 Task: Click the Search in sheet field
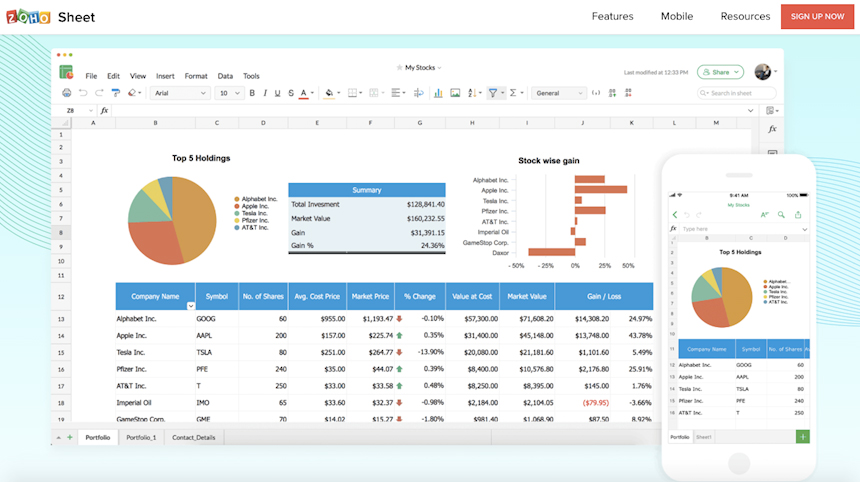(x=737, y=93)
